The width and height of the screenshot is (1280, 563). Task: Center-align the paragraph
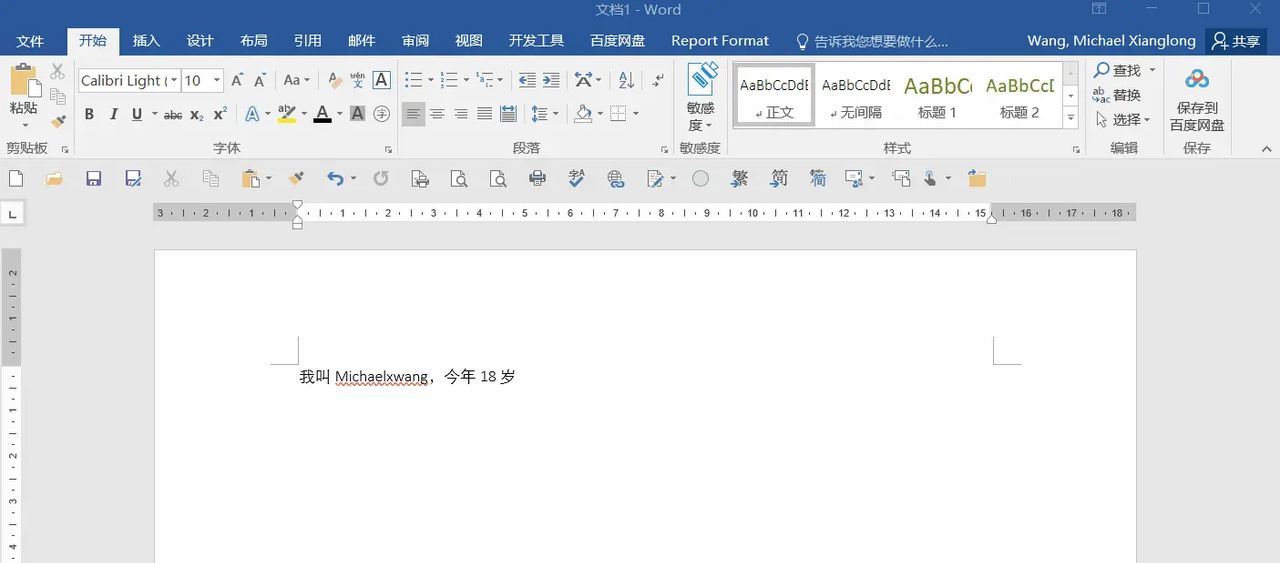pos(437,114)
